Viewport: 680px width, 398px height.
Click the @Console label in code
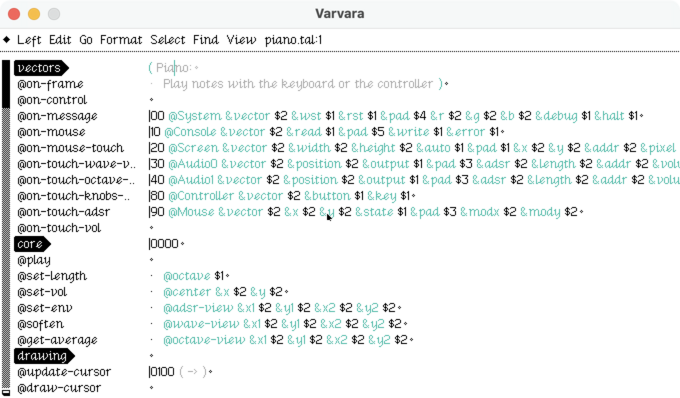tap(190, 132)
